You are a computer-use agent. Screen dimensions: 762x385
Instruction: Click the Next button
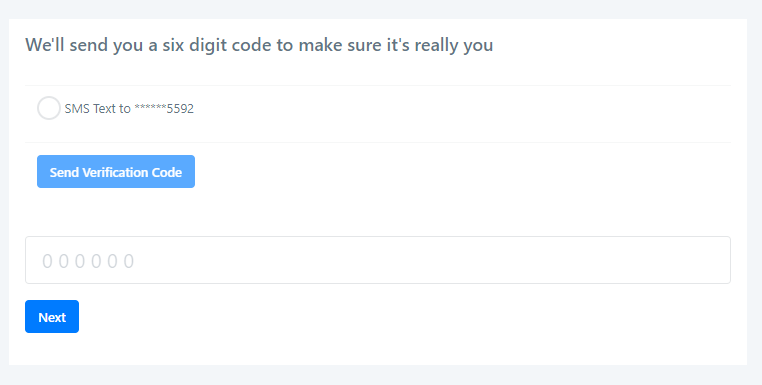pos(52,316)
